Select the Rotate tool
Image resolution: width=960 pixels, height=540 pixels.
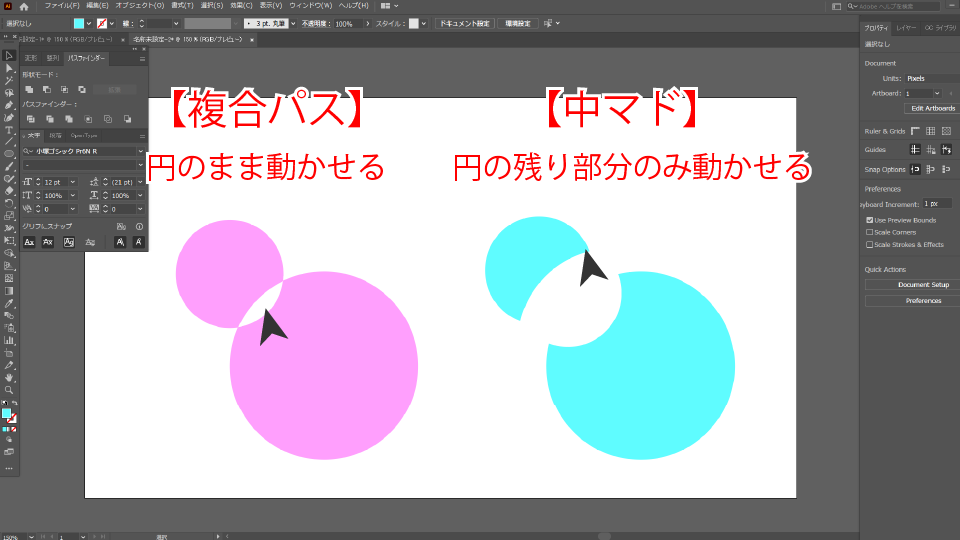point(9,203)
